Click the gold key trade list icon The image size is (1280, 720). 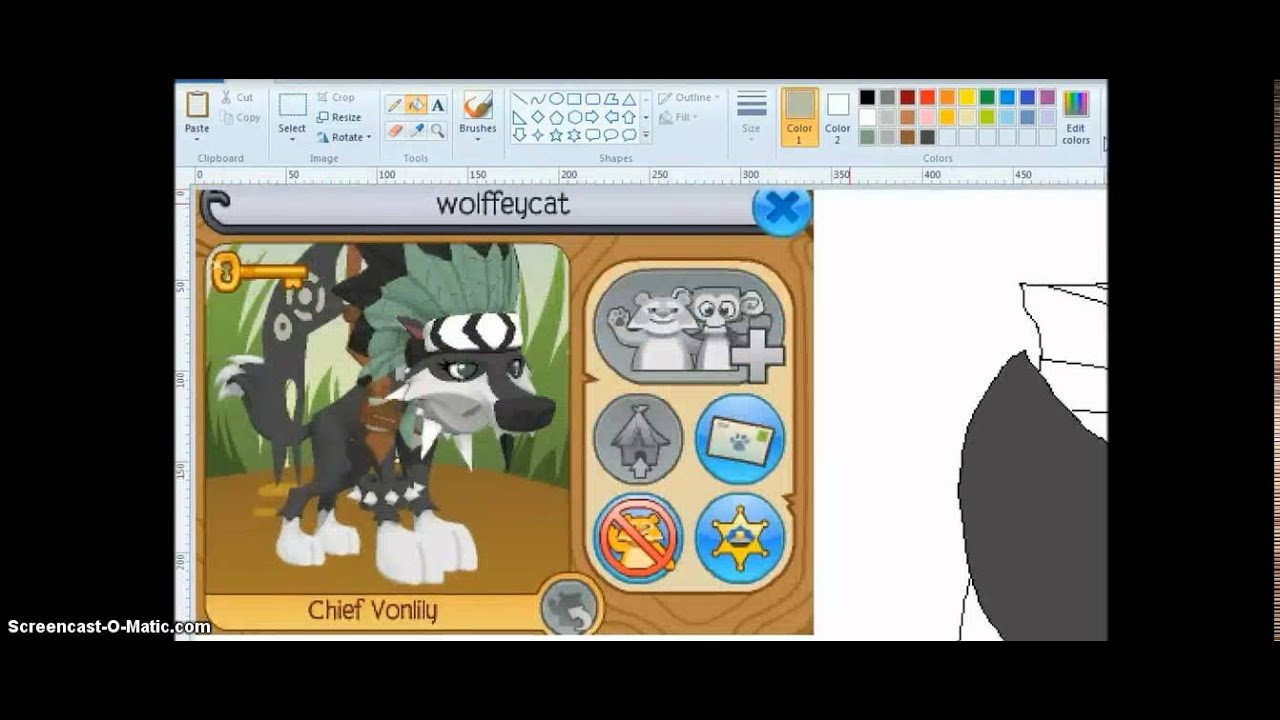[x=258, y=271]
